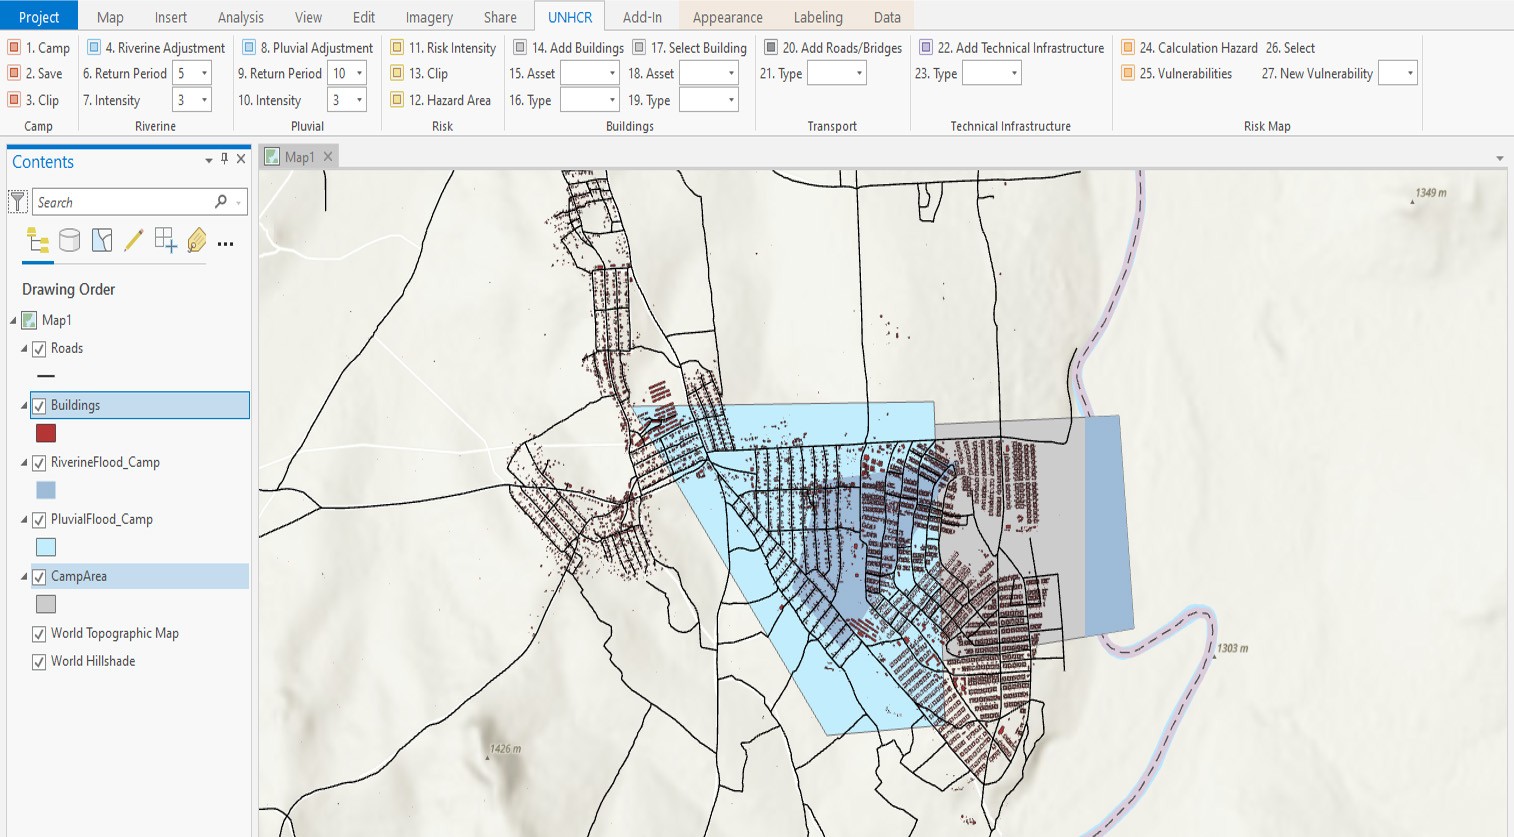Click the 27. New Vulnerability label
Image resolution: width=1514 pixels, height=837 pixels.
(x=1318, y=73)
